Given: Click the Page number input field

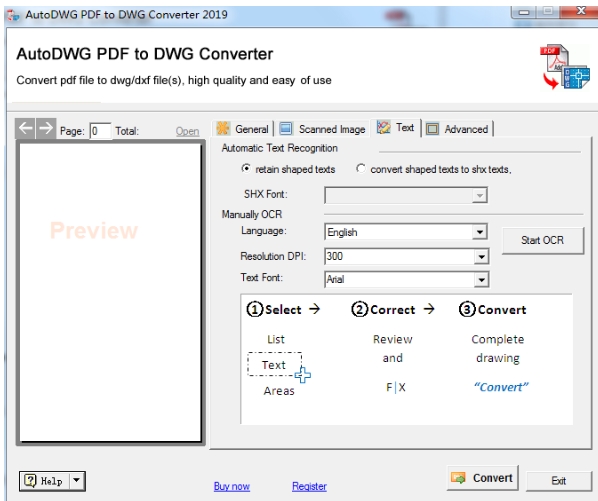Looking at the screenshot, I should pyautogui.click(x=100, y=131).
